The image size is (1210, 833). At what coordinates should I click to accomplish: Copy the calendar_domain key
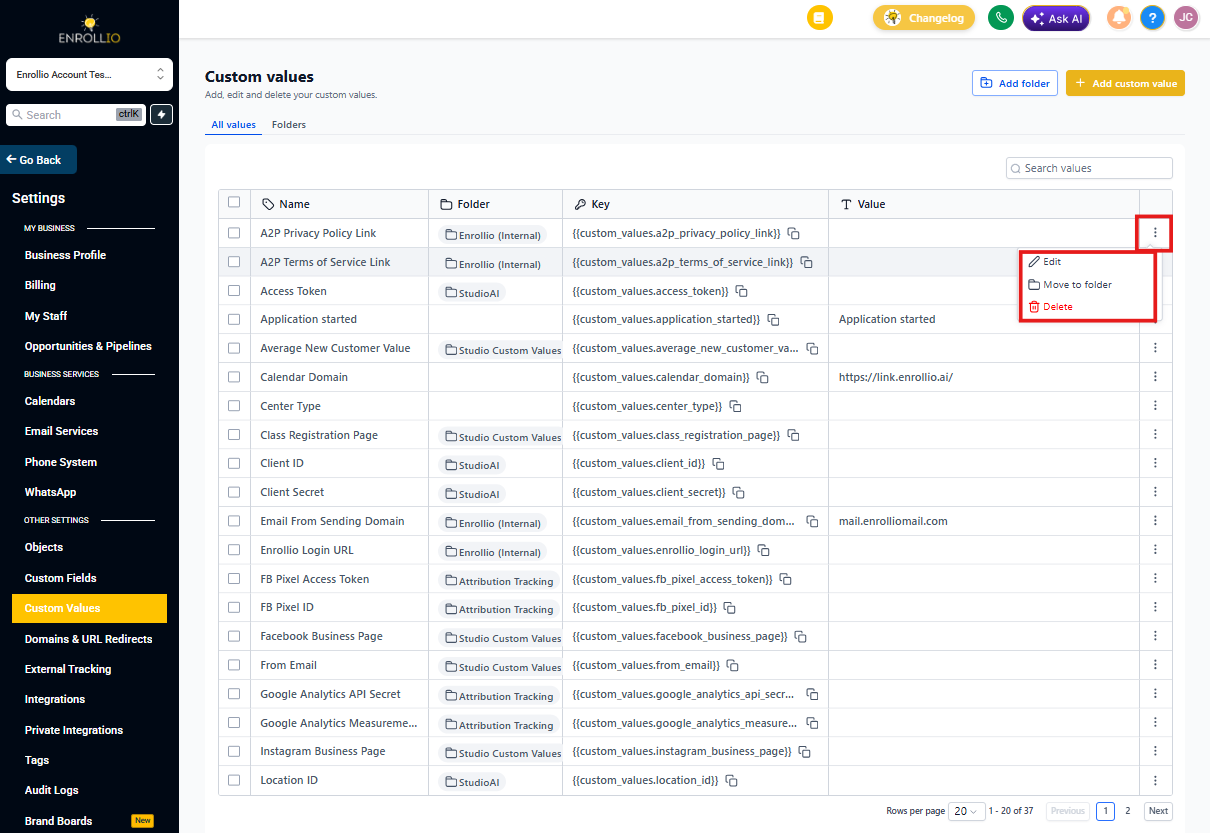[762, 378]
